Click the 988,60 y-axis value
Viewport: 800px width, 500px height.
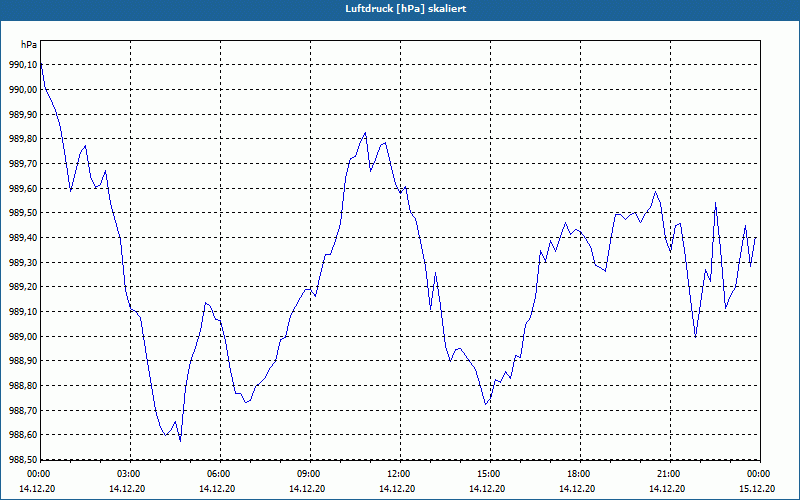click(x=23, y=435)
